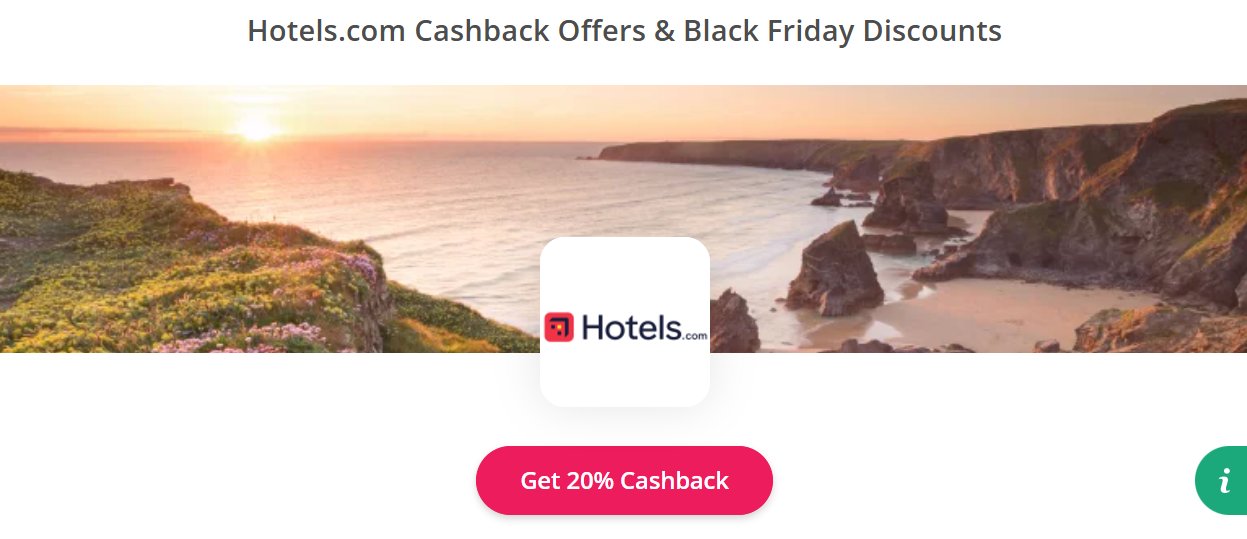Click the setting sun in the banner
The height and width of the screenshot is (539, 1247).
[x=255, y=128]
